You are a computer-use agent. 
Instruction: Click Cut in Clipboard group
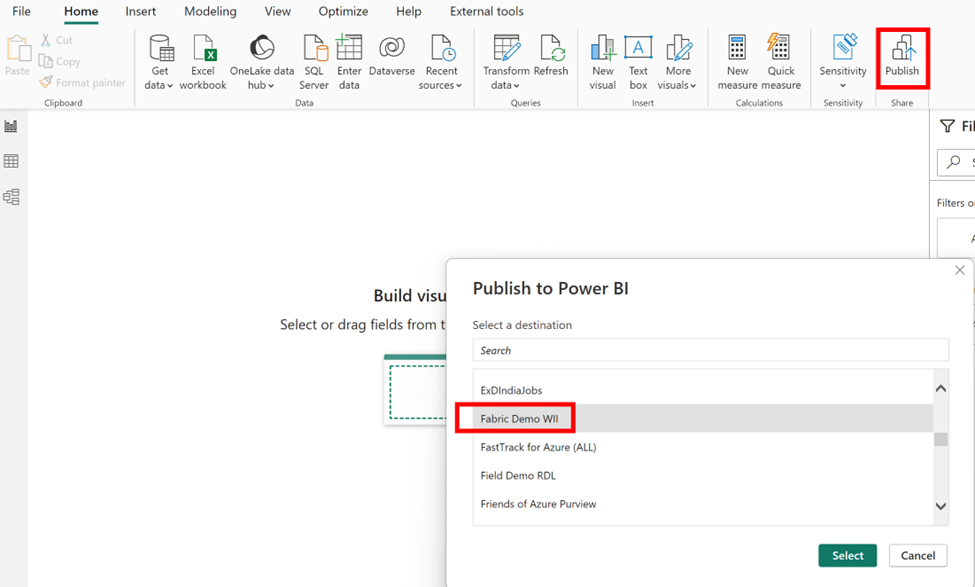pos(57,40)
